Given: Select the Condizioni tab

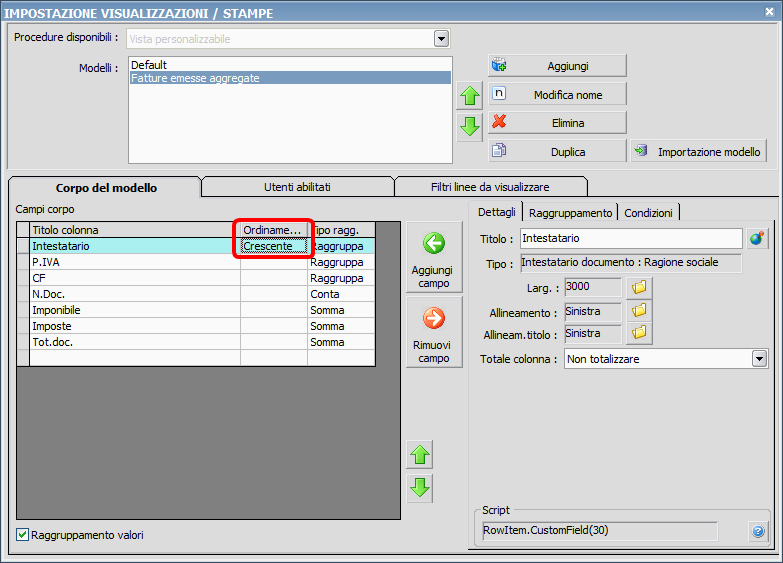Looking at the screenshot, I should [x=648, y=213].
